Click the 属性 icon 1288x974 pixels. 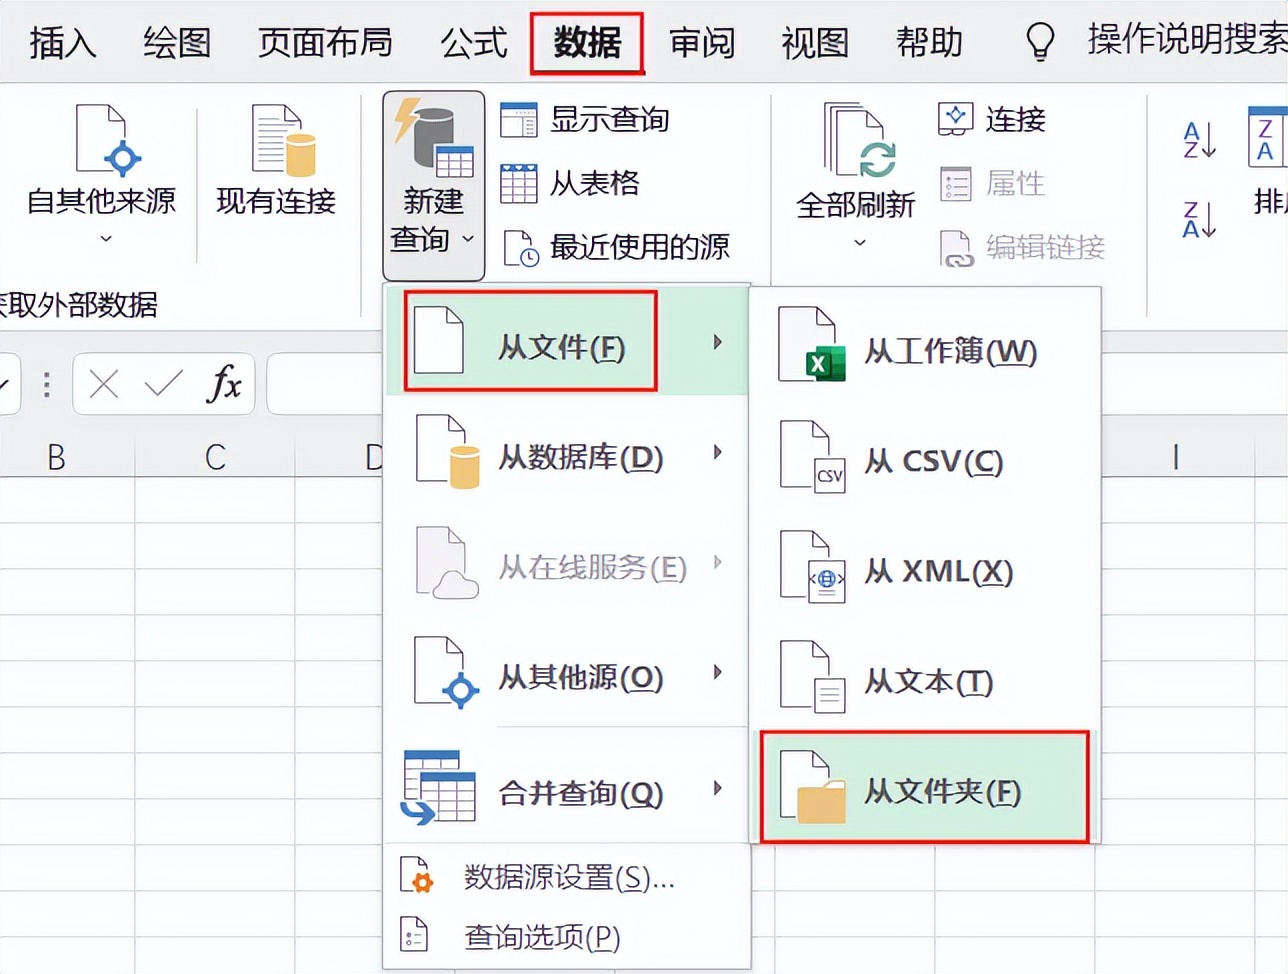click(x=956, y=184)
